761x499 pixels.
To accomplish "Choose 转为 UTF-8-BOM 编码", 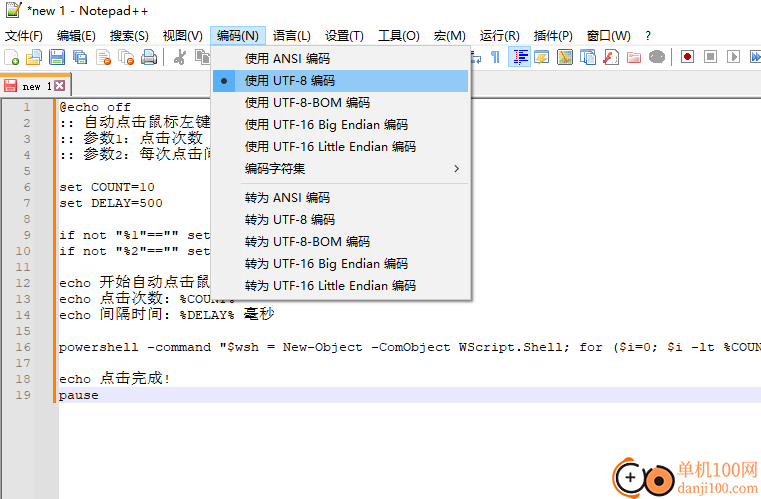I will (341, 242).
